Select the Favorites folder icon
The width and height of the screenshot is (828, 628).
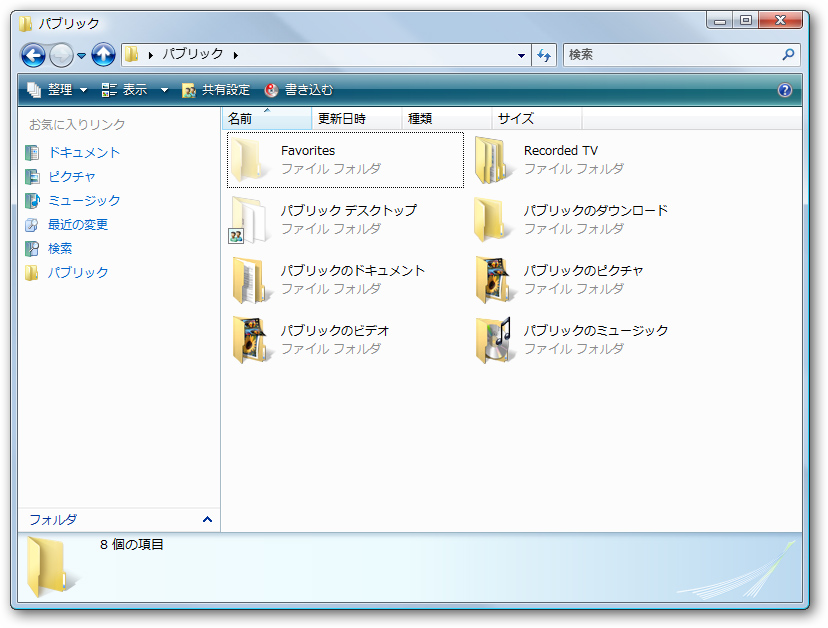(247, 160)
